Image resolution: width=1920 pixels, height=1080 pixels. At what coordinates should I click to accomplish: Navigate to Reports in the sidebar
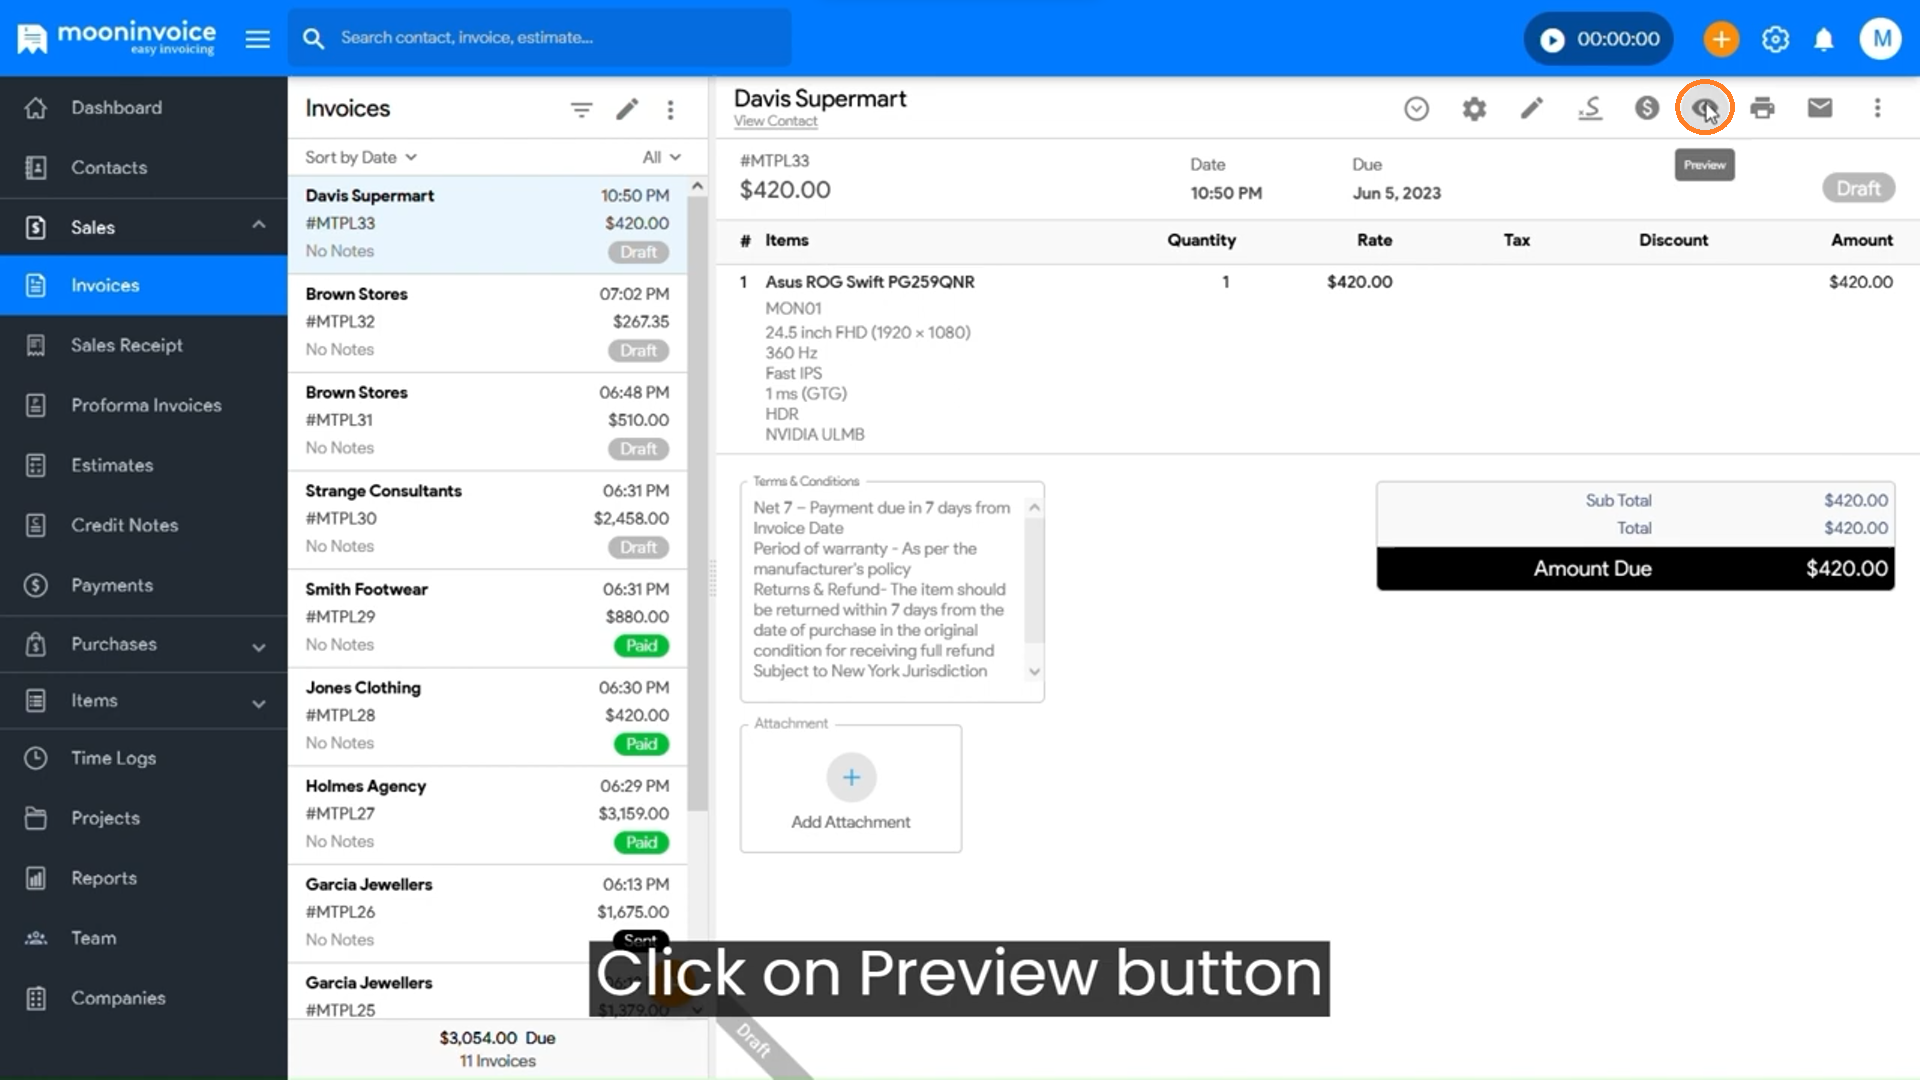[104, 878]
